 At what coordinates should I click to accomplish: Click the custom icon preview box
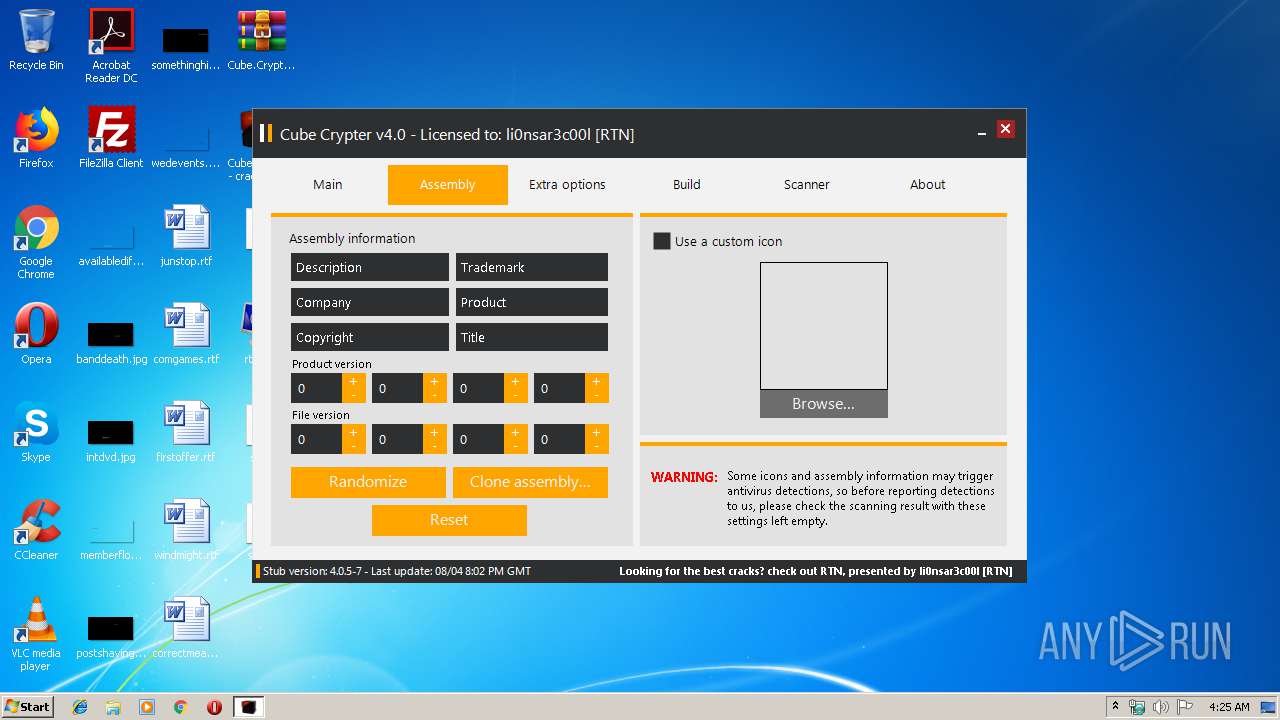coord(824,326)
